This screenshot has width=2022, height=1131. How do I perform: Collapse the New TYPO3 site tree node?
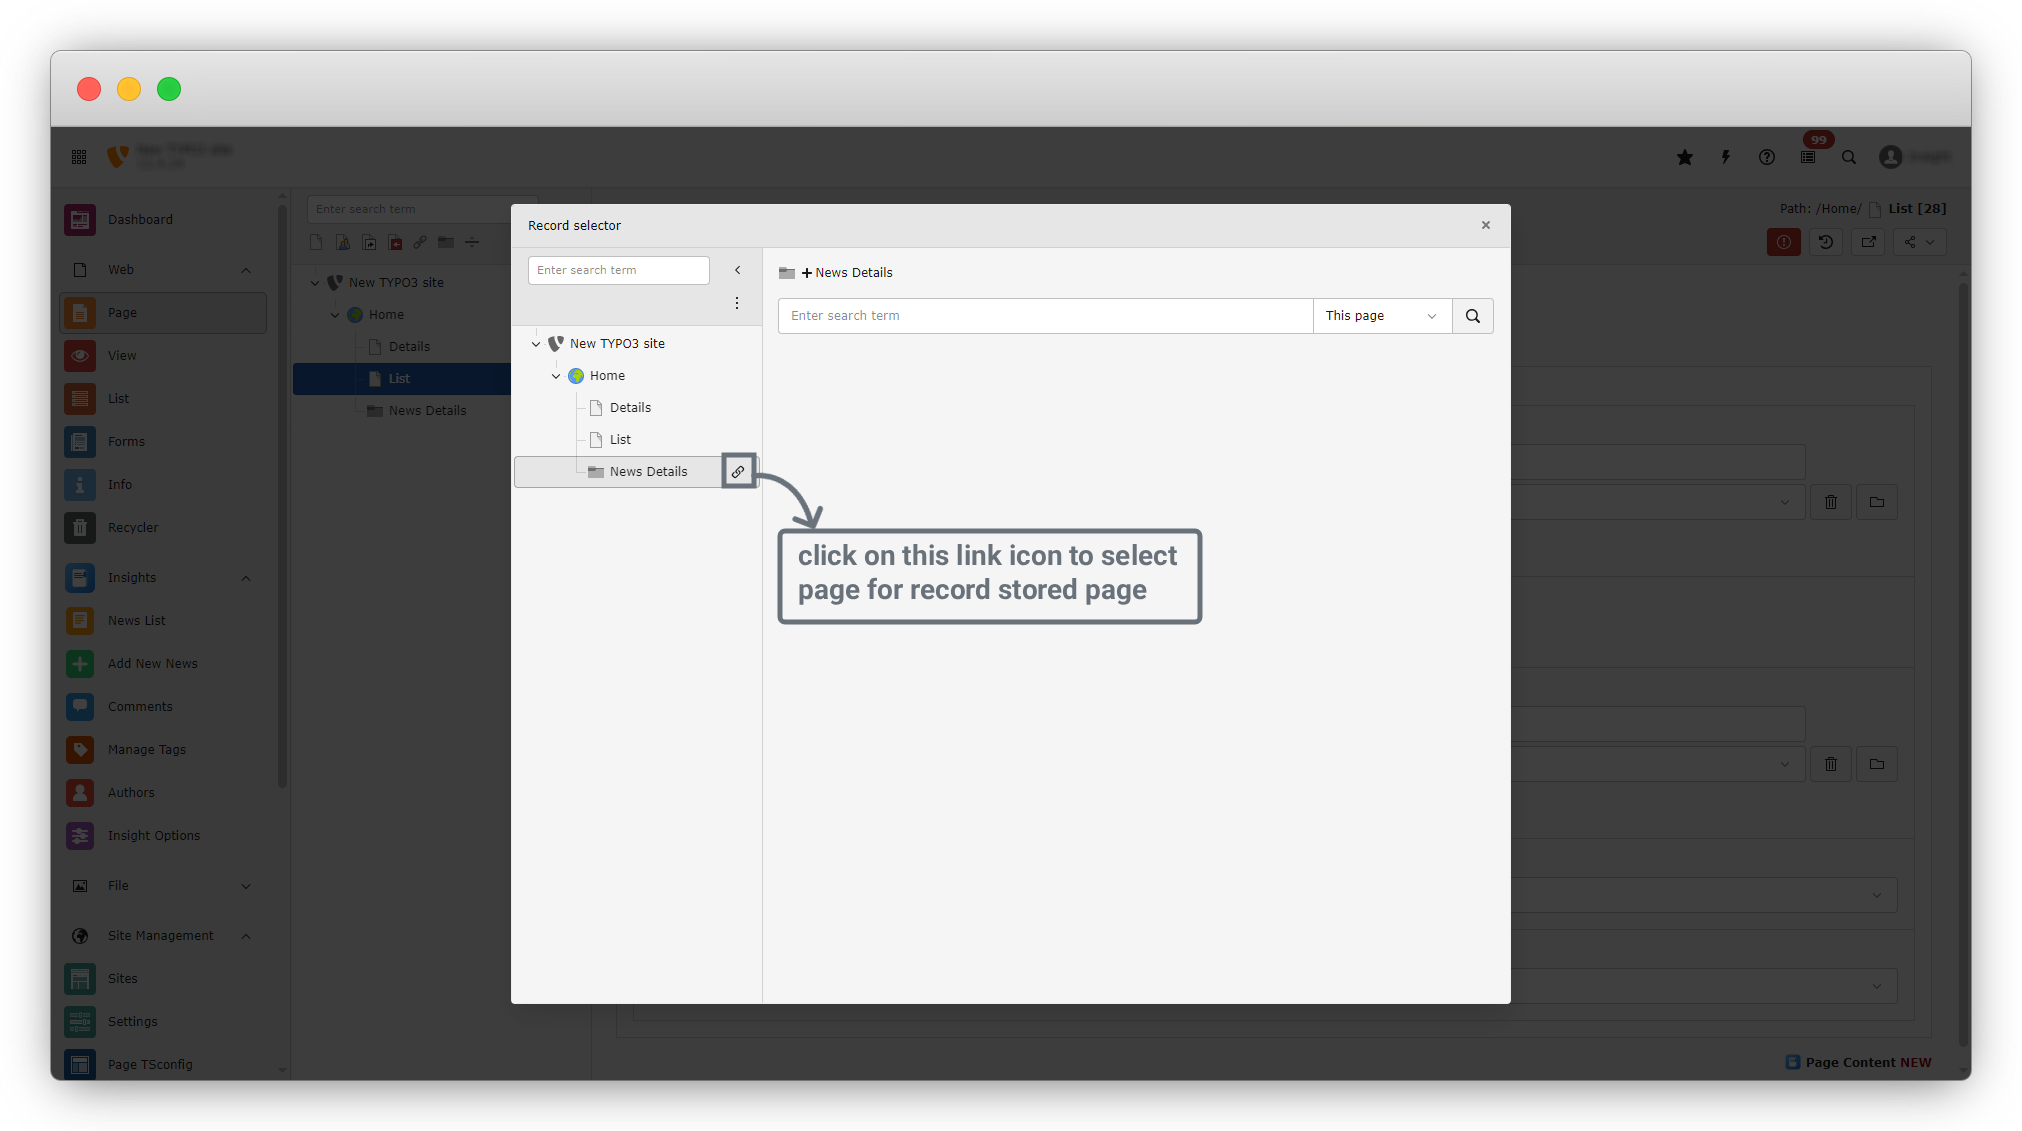point(536,344)
